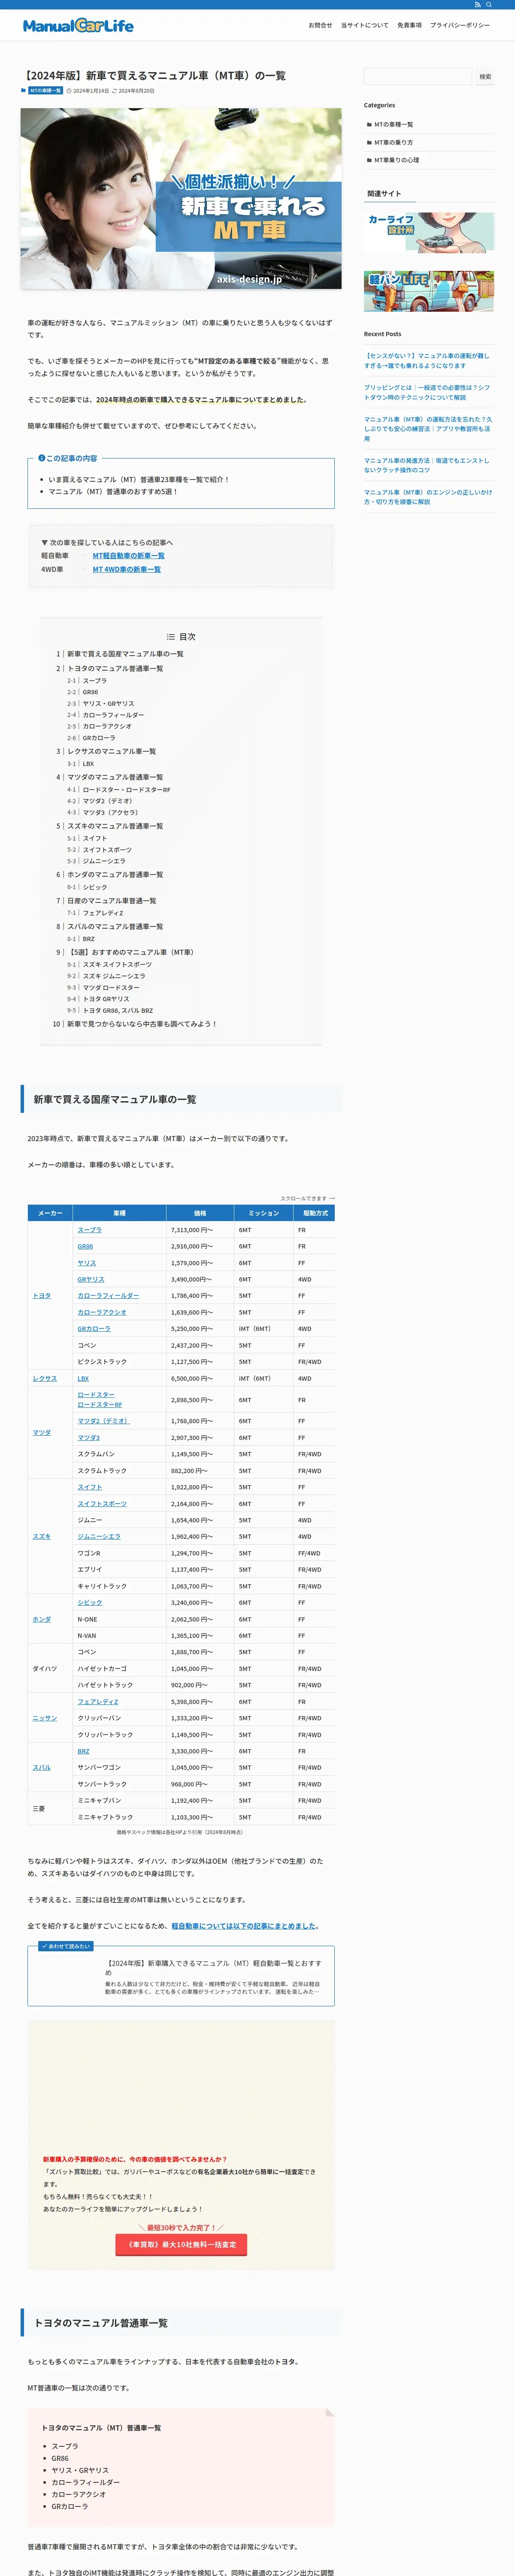Open recent post マニュアル車の発進方法
The width and height of the screenshot is (515, 2576).
coord(427,465)
